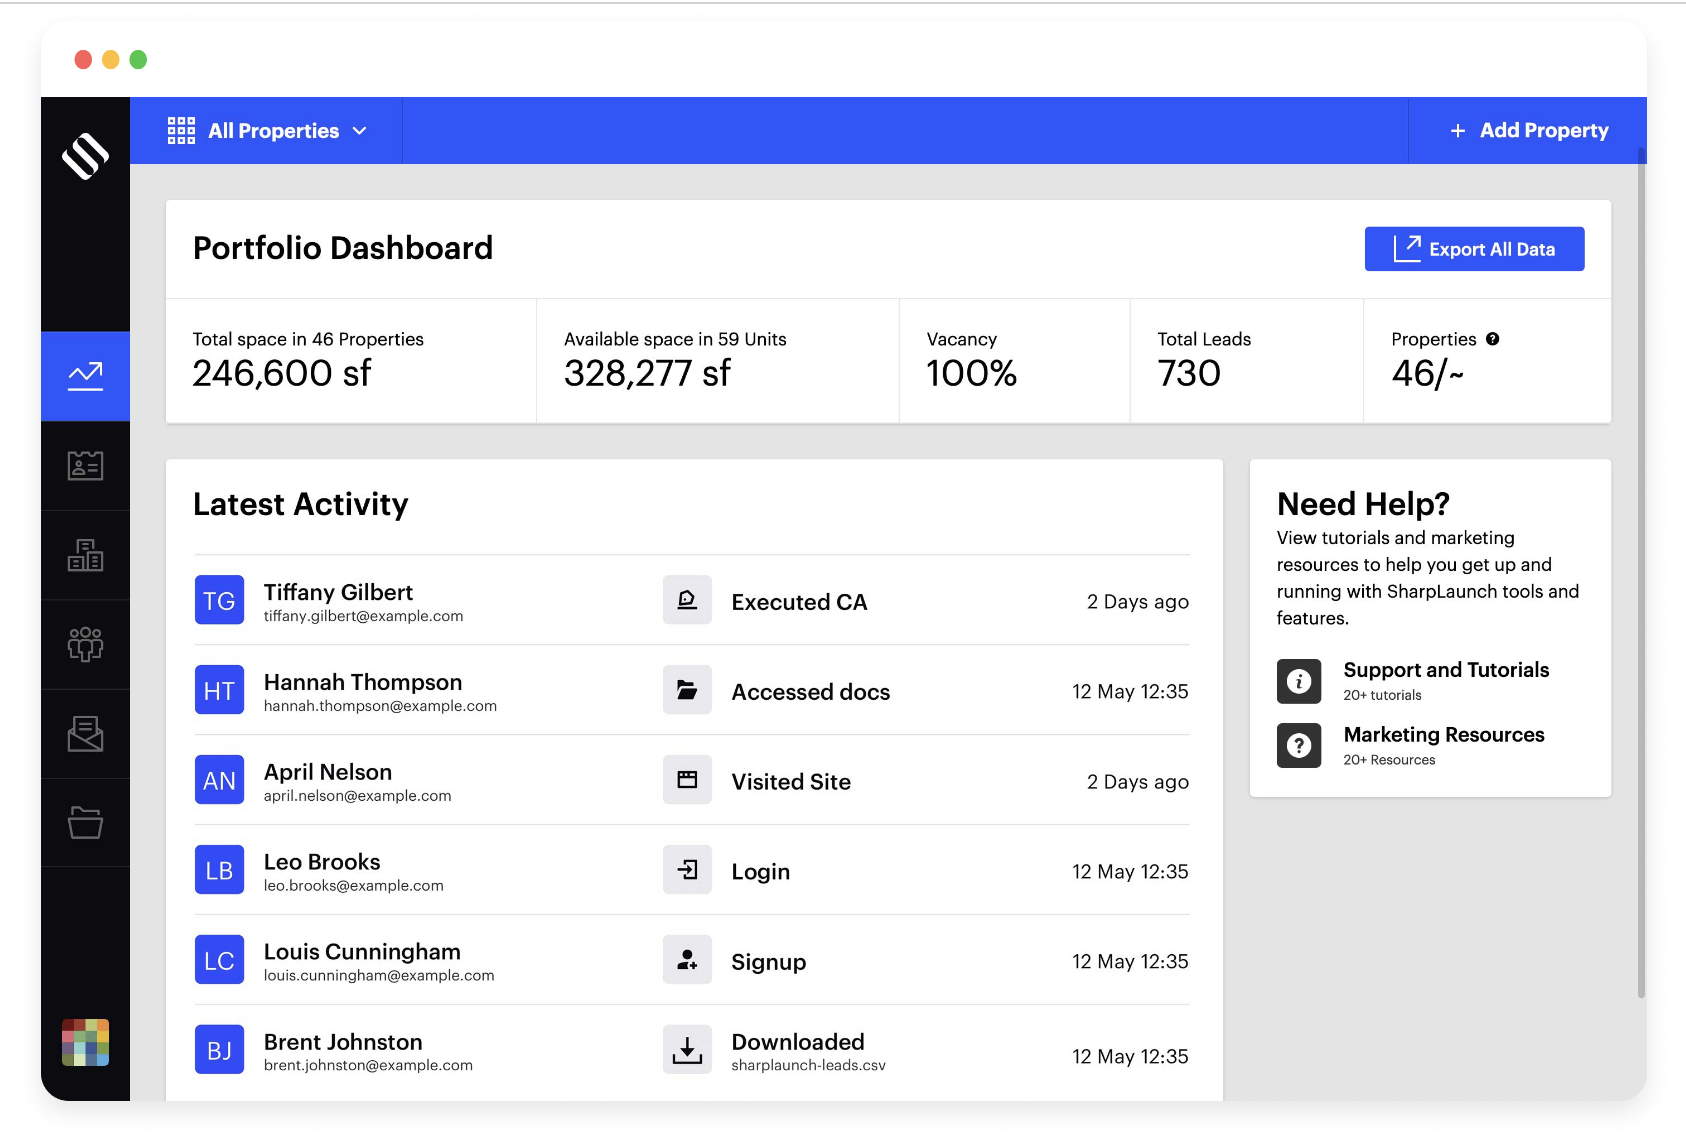This screenshot has width=1686, height=1138.
Task: Click sharplaunch-leads.csv file name
Action: pos(808,1066)
